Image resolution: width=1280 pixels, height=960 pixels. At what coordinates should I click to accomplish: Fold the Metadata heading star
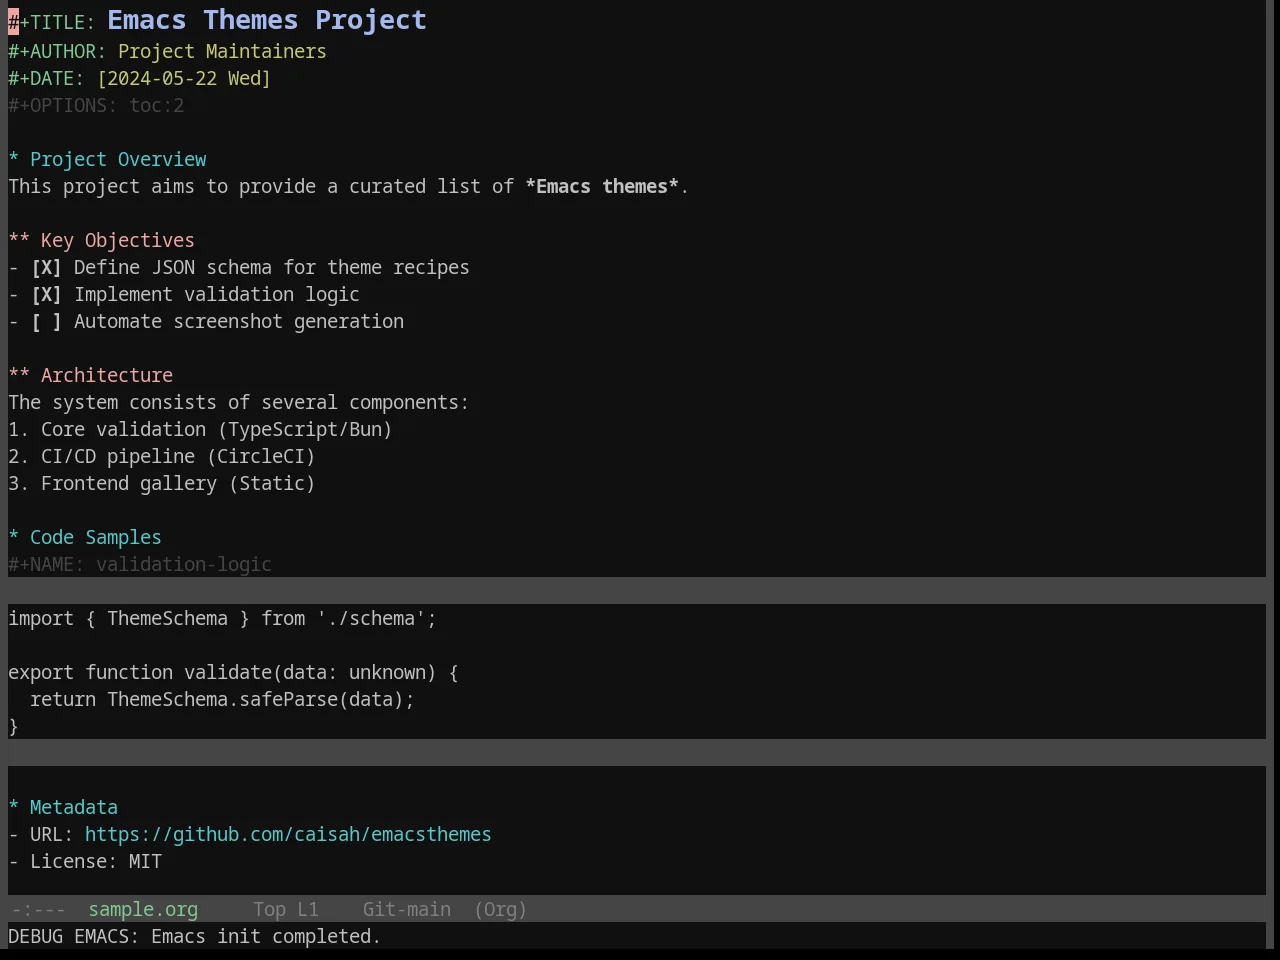(14, 807)
